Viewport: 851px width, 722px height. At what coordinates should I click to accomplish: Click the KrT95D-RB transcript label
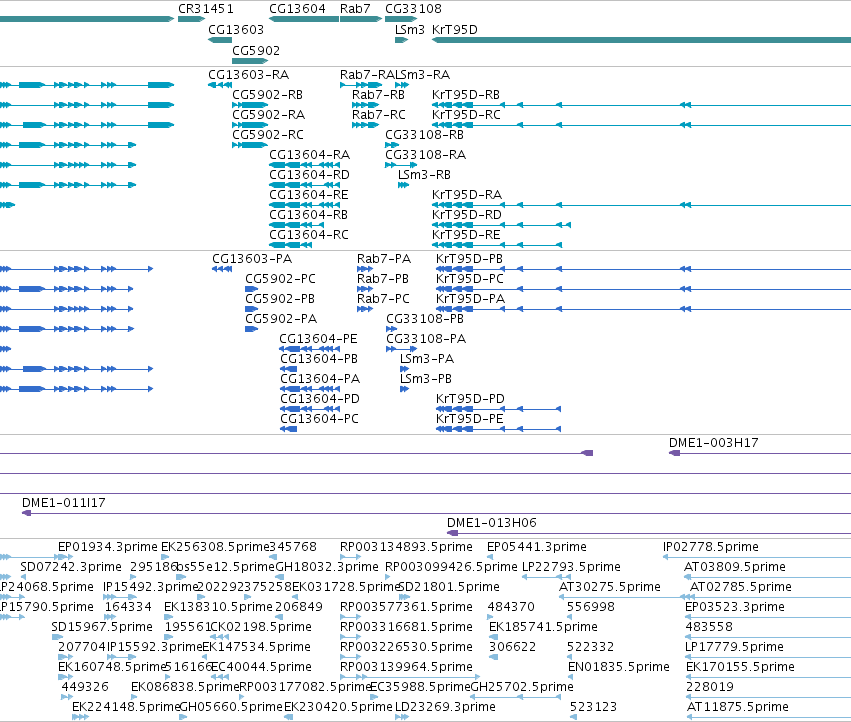point(466,94)
